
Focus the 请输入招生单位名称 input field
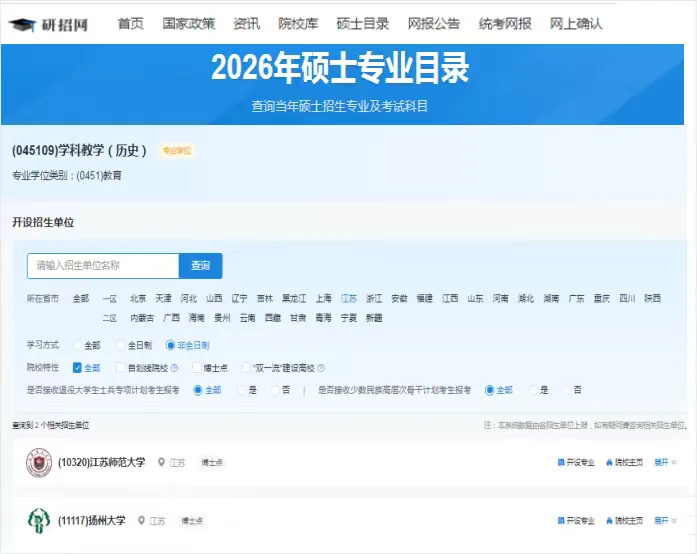[x=103, y=266]
